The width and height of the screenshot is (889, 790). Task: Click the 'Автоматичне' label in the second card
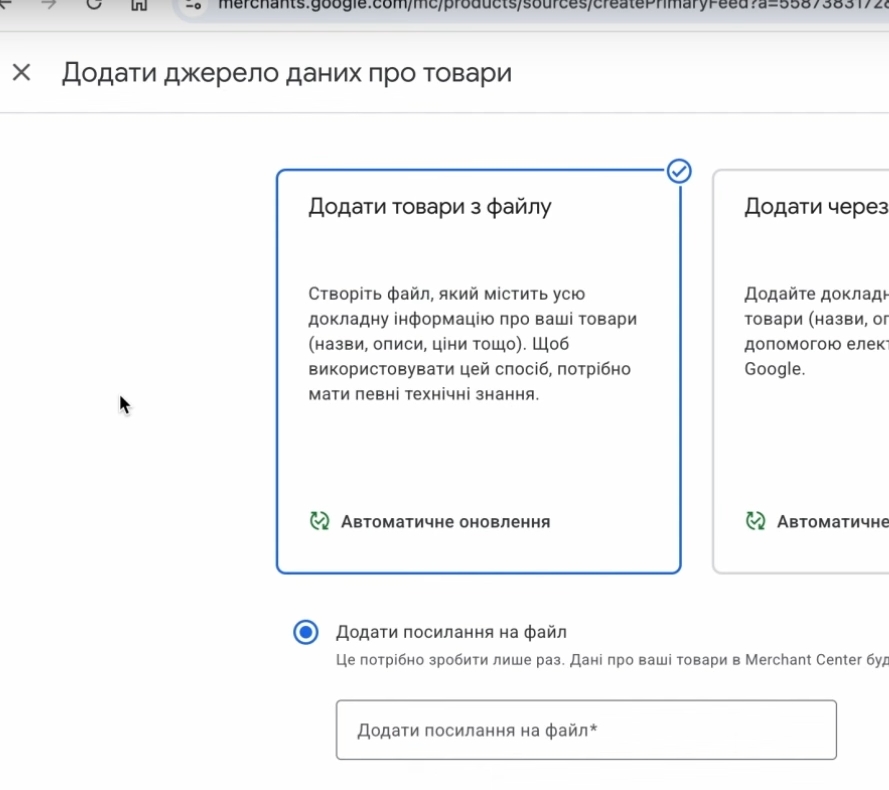832,521
